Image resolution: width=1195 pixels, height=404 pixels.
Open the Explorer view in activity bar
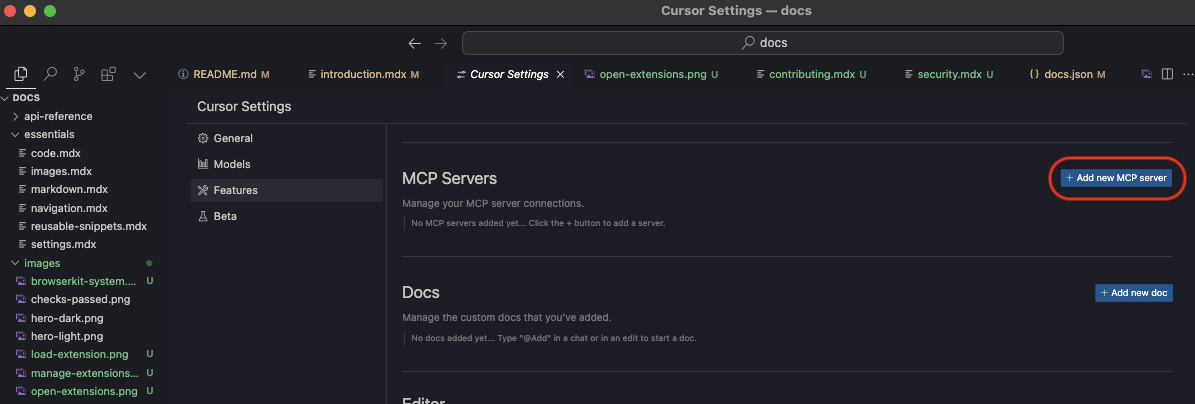tap(21, 74)
